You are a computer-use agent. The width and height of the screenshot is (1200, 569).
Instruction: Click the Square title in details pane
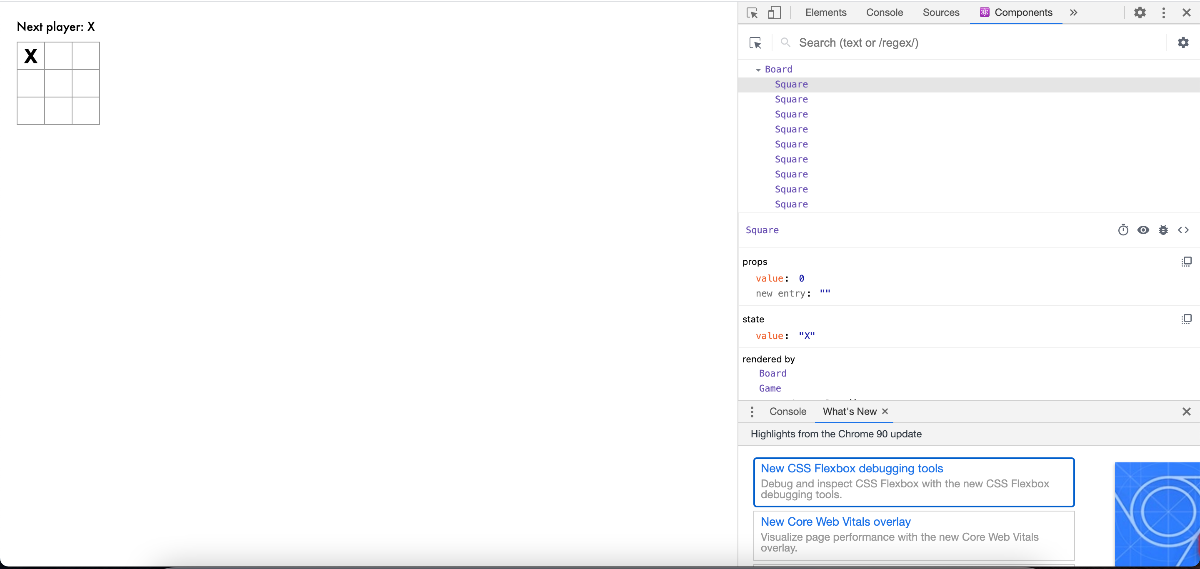(x=762, y=230)
